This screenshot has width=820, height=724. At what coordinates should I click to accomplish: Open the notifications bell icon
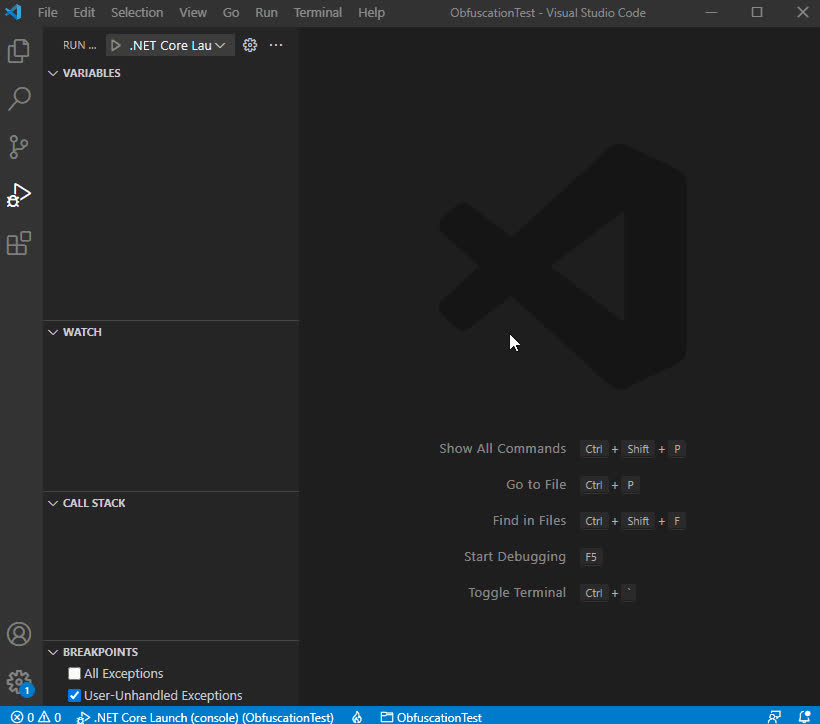[x=806, y=717]
